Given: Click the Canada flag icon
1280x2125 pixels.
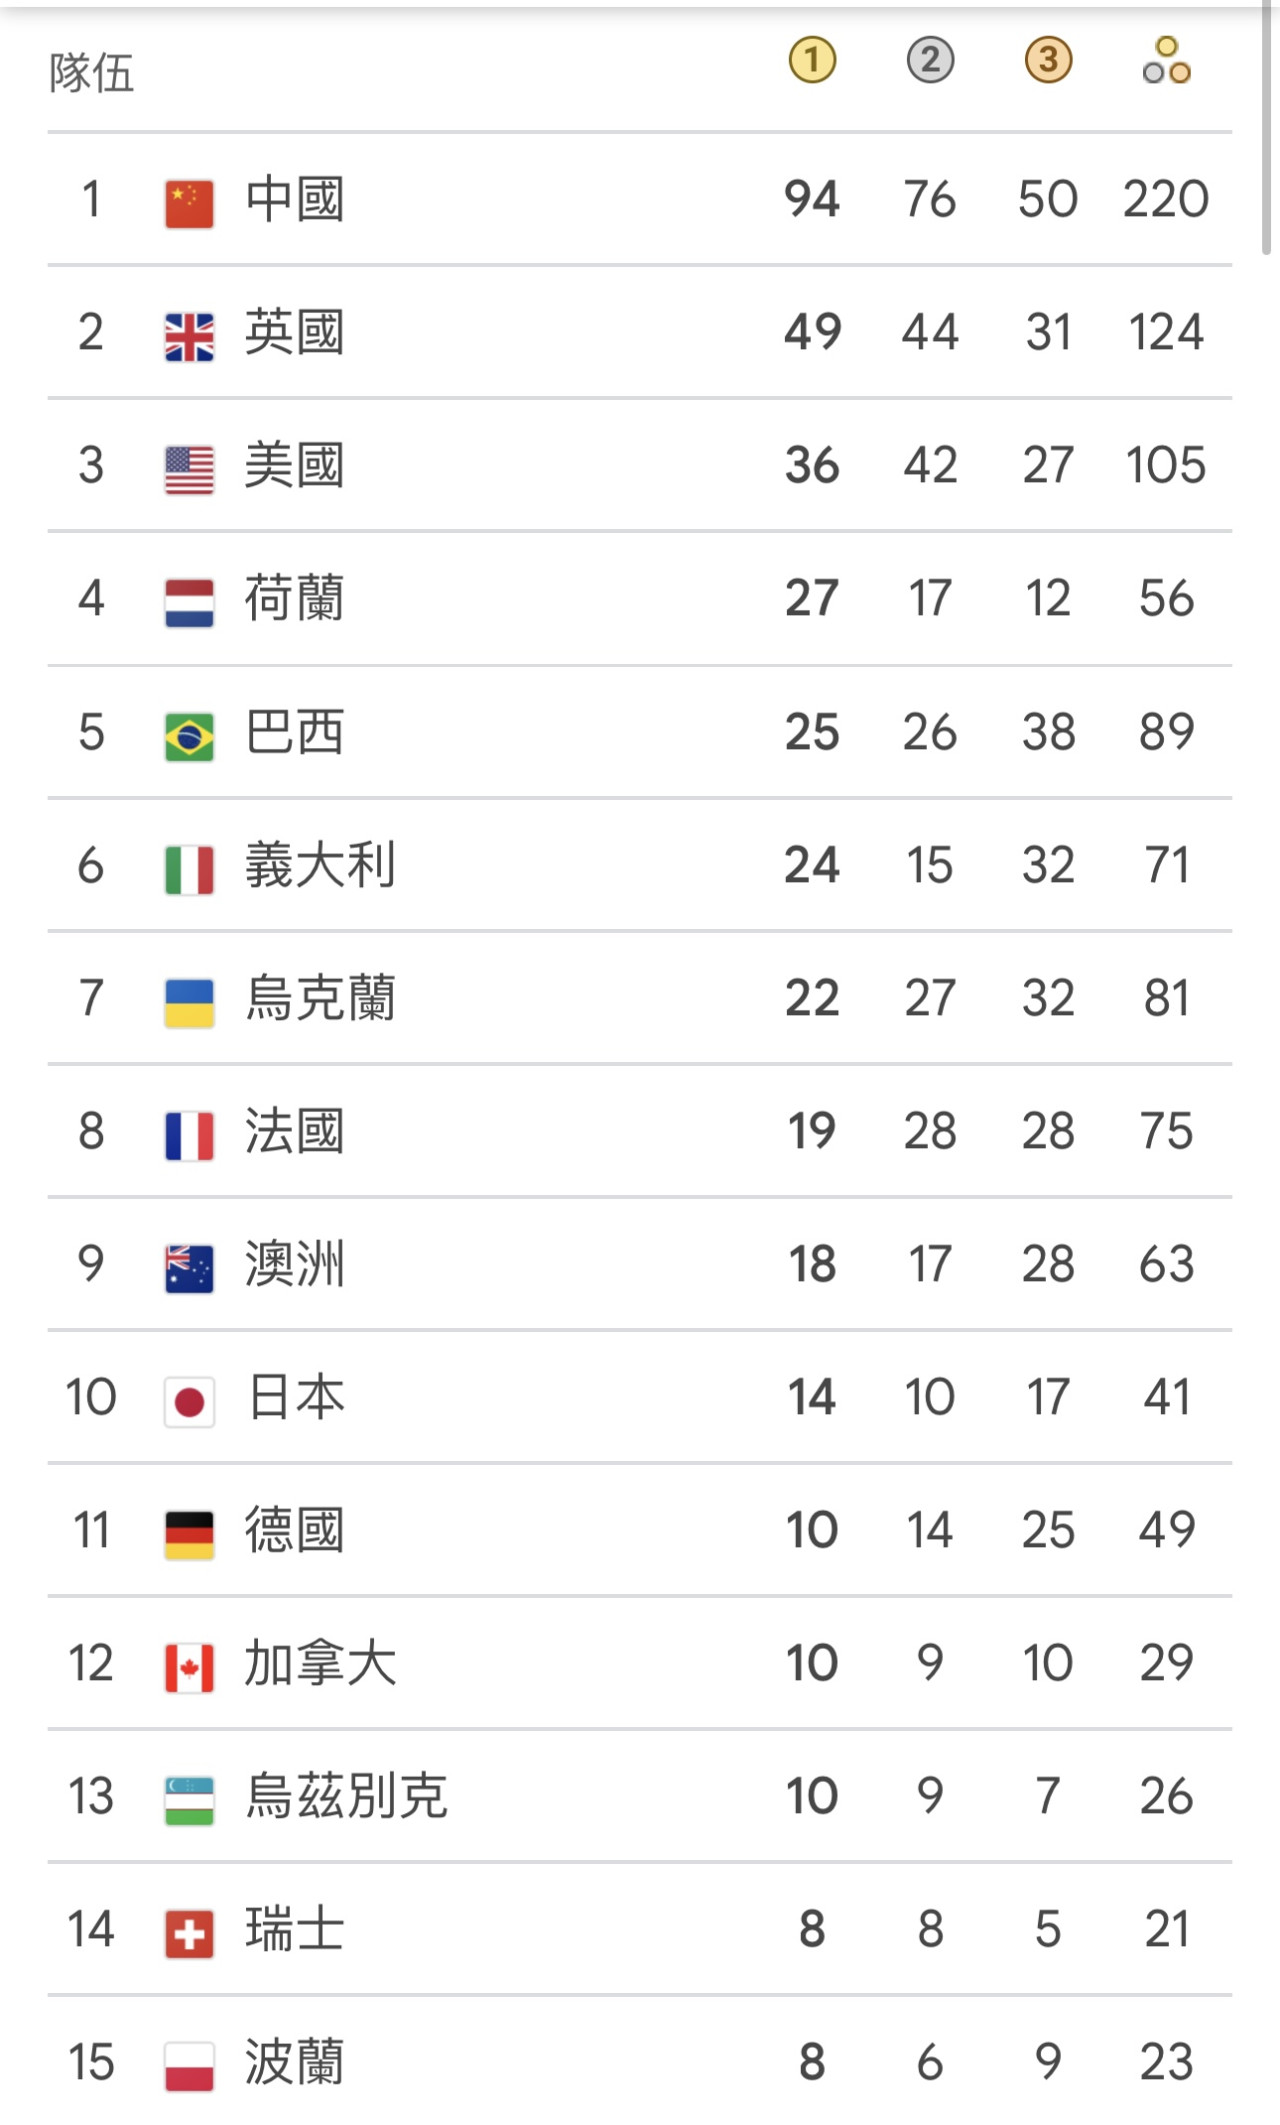Looking at the screenshot, I should pyautogui.click(x=189, y=1668).
